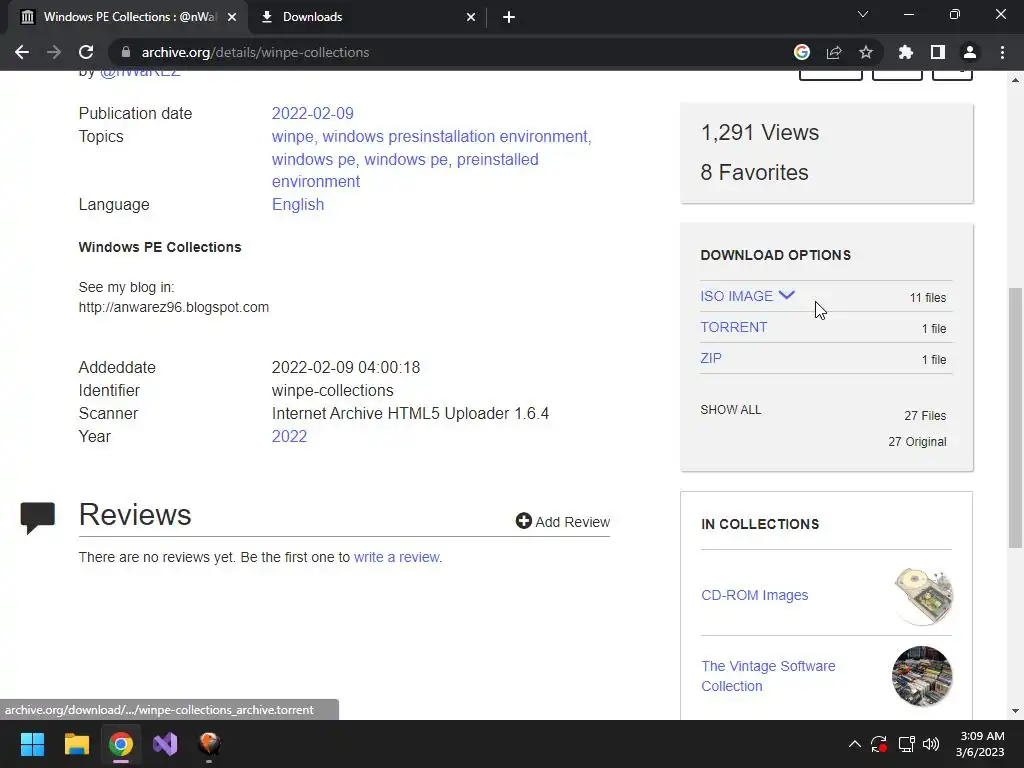Download the ISO IMAGE files
Screen dimensions: 1024x768
click(x=737, y=296)
